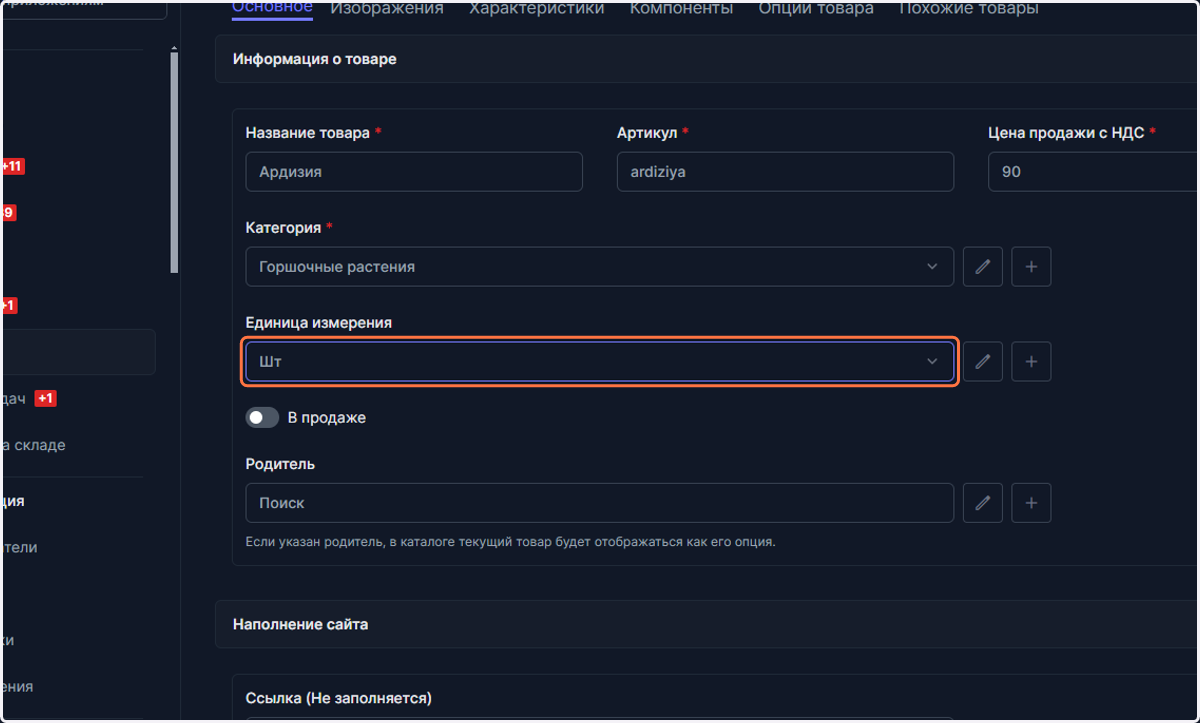Viewport: 1200px width, 723px height.
Task: Open the Основное tab
Action: (x=272, y=8)
